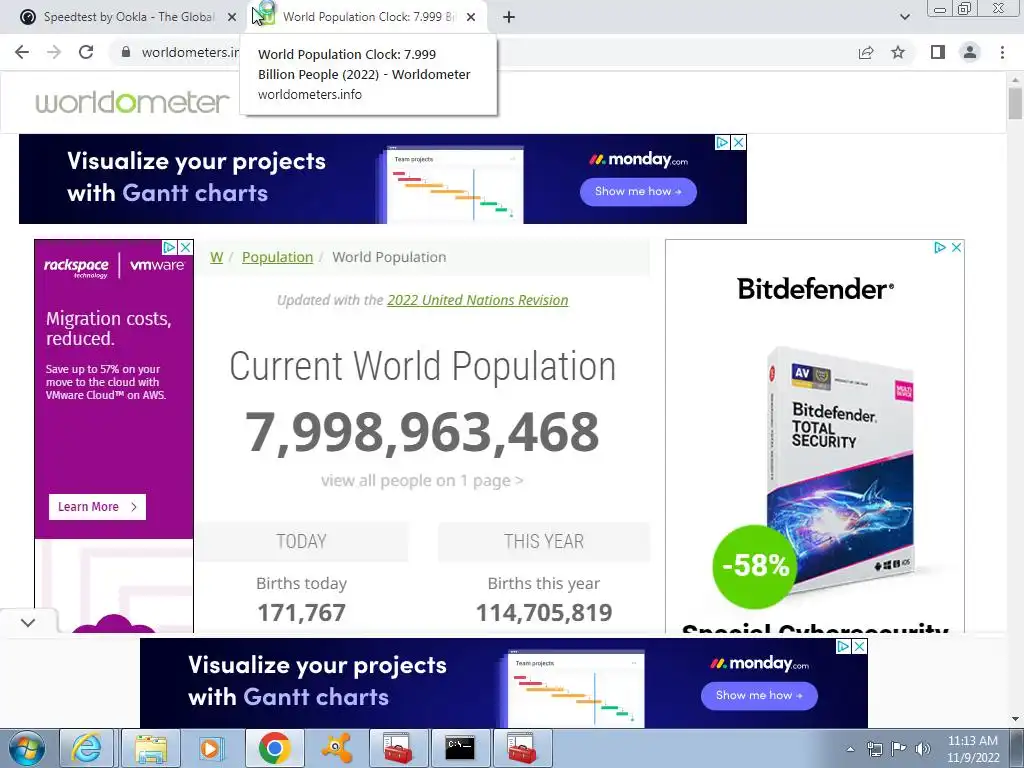Click the page vertical scrollbar thumb
This screenshot has height=768, width=1024.
pyautogui.click(x=1015, y=103)
